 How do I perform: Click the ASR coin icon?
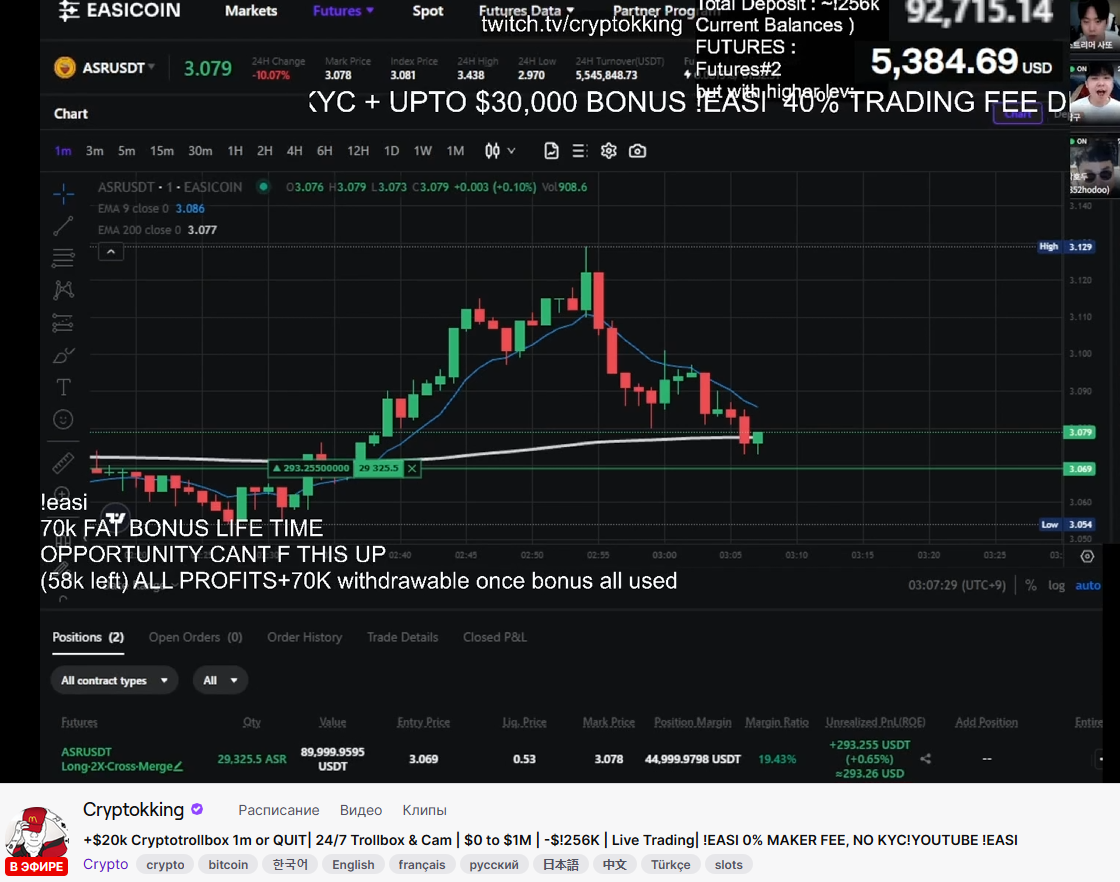point(65,68)
